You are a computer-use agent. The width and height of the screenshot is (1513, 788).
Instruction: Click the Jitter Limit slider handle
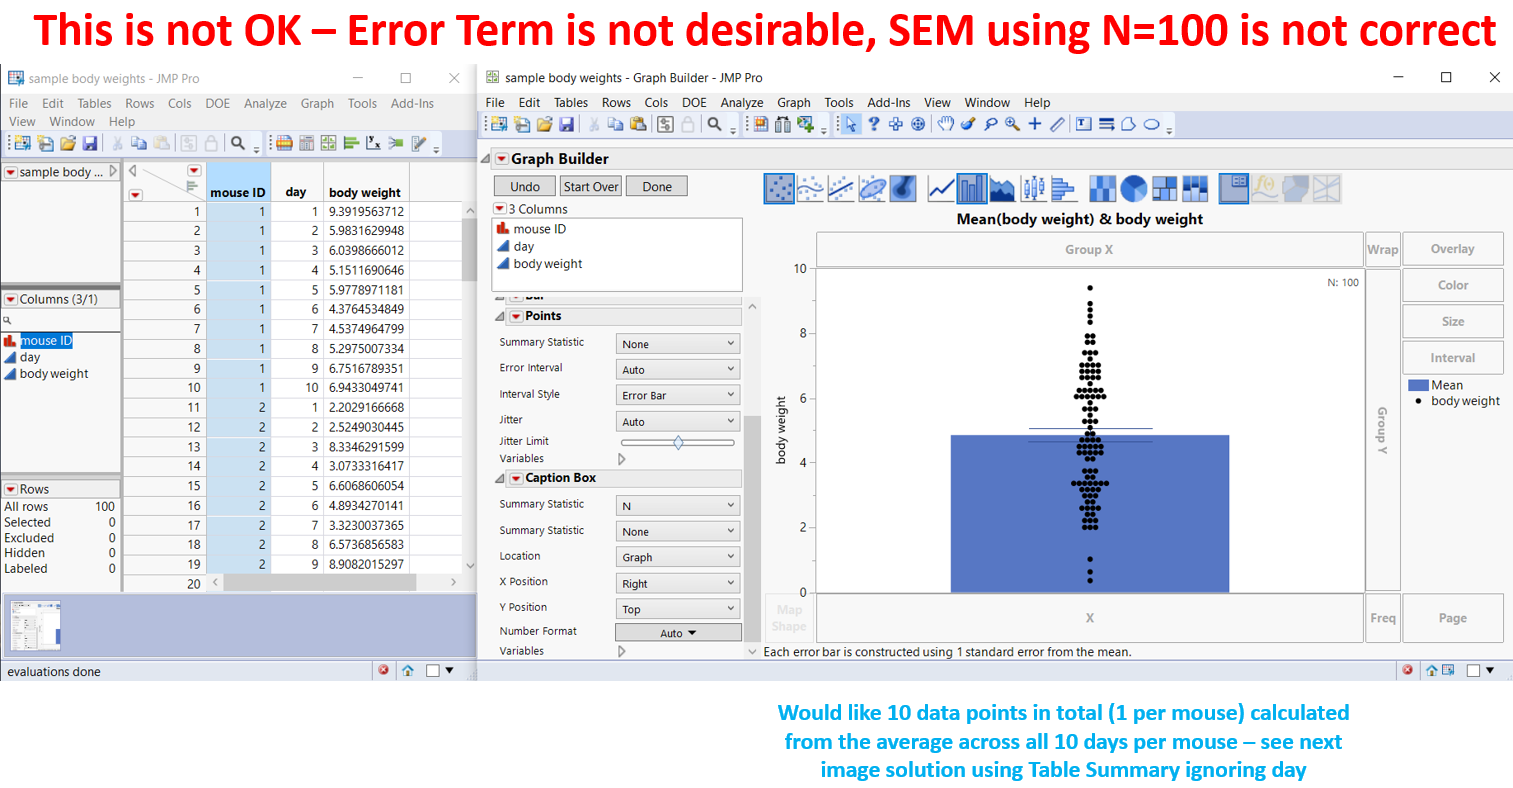tap(678, 442)
